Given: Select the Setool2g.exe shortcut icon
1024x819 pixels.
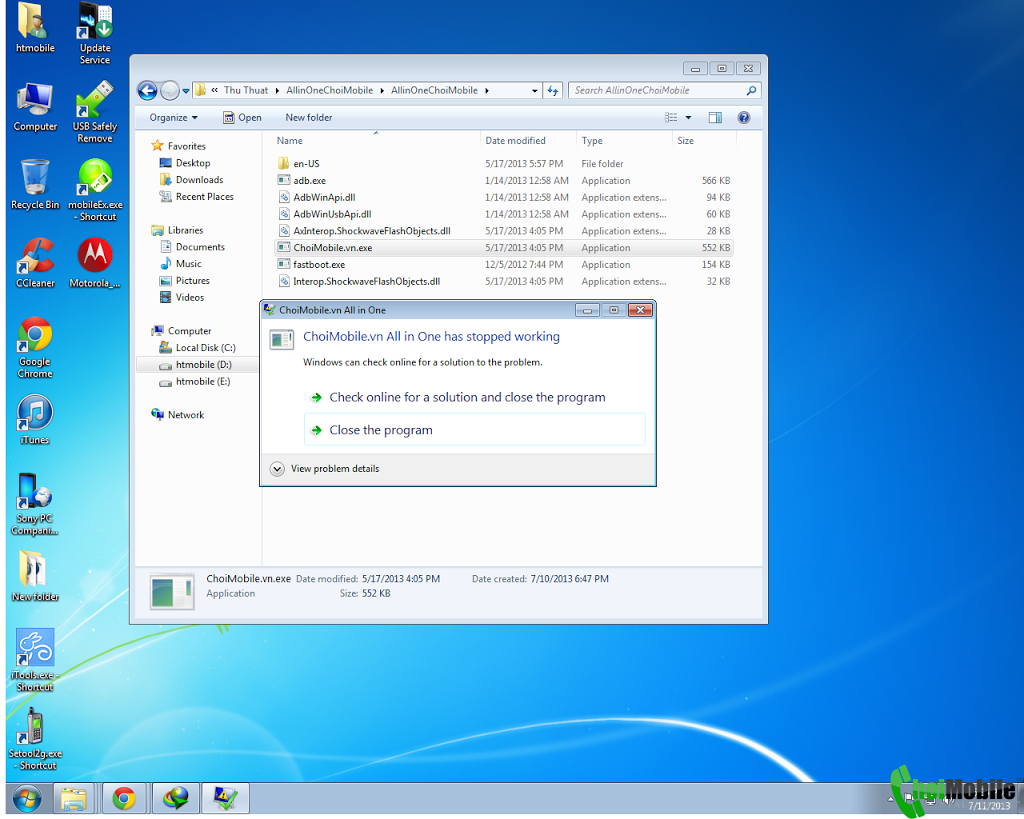Looking at the screenshot, I should [35, 739].
